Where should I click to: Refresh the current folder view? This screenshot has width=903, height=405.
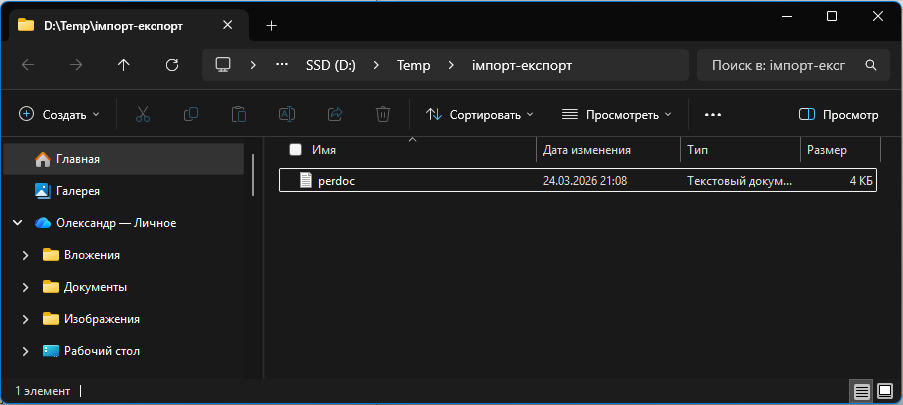point(172,65)
